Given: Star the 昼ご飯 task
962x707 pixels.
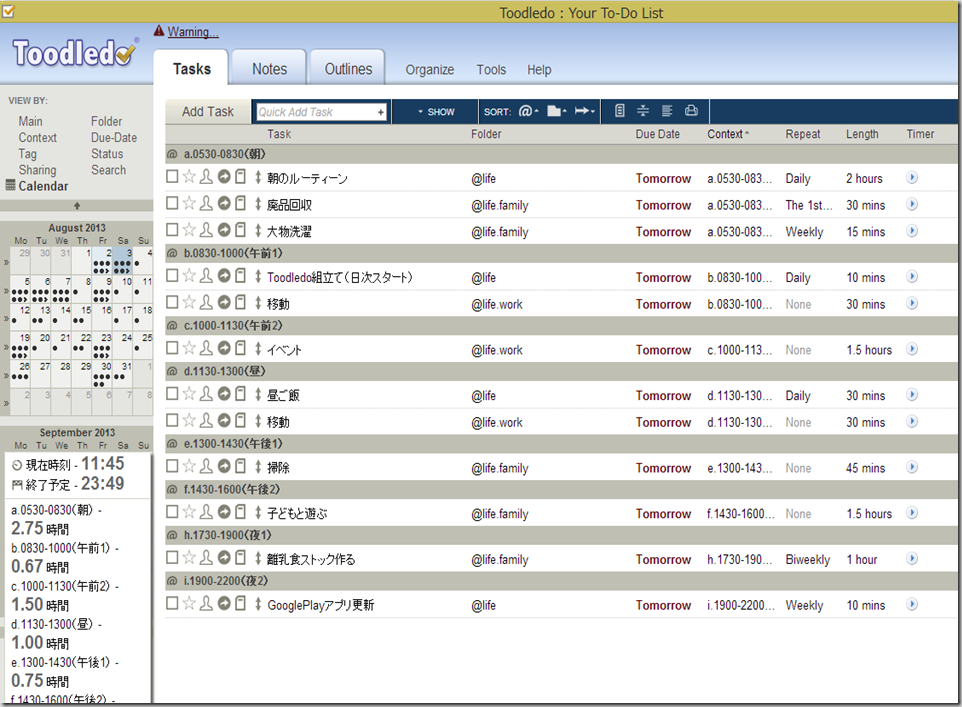Looking at the screenshot, I should coord(189,394).
